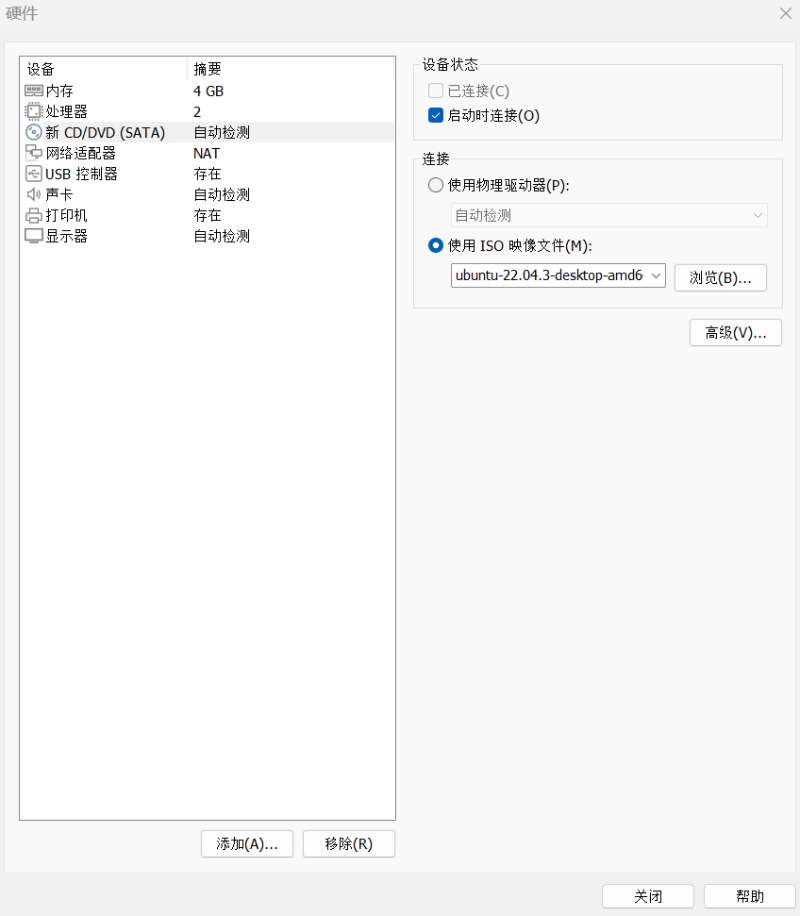This screenshot has width=800, height=916.
Task: Click the USB controller (USB 控制器) icon
Action: (x=33, y=174)
